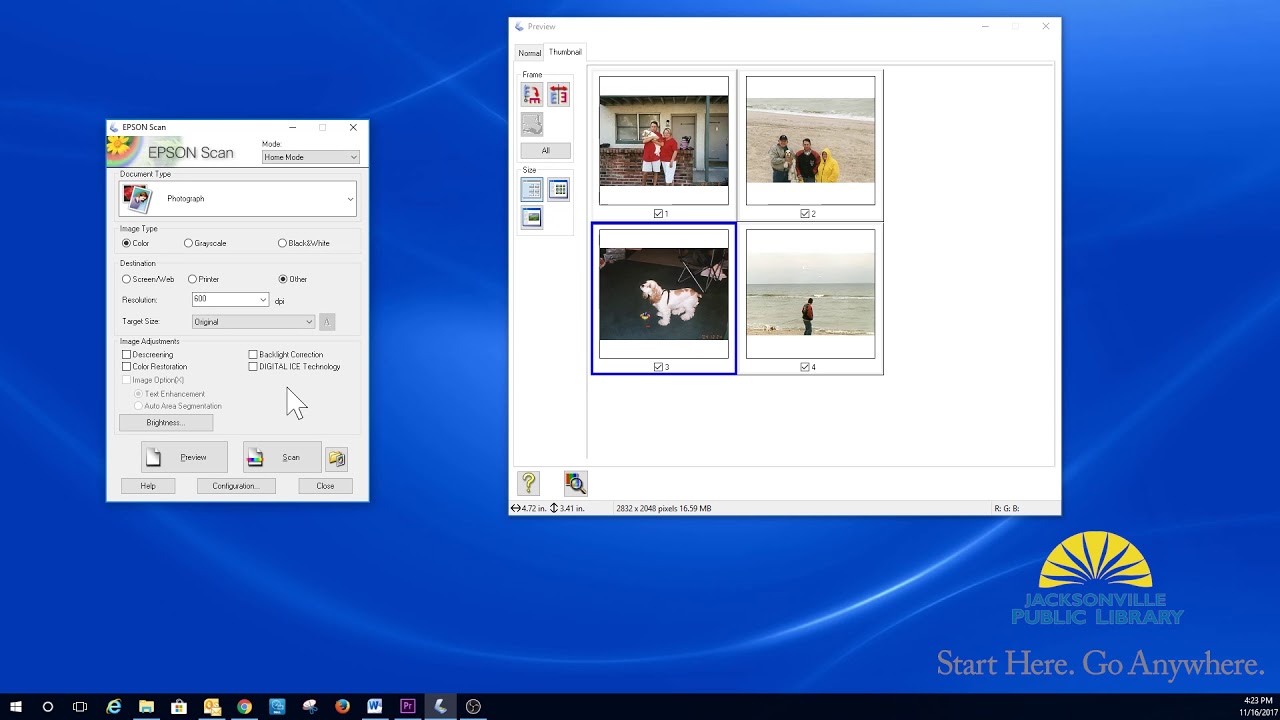This screenshot has height=720, width=1280.
Task: Open the Dell app on the taskbar
Action: pyautogui.click(x=277, y=707)
